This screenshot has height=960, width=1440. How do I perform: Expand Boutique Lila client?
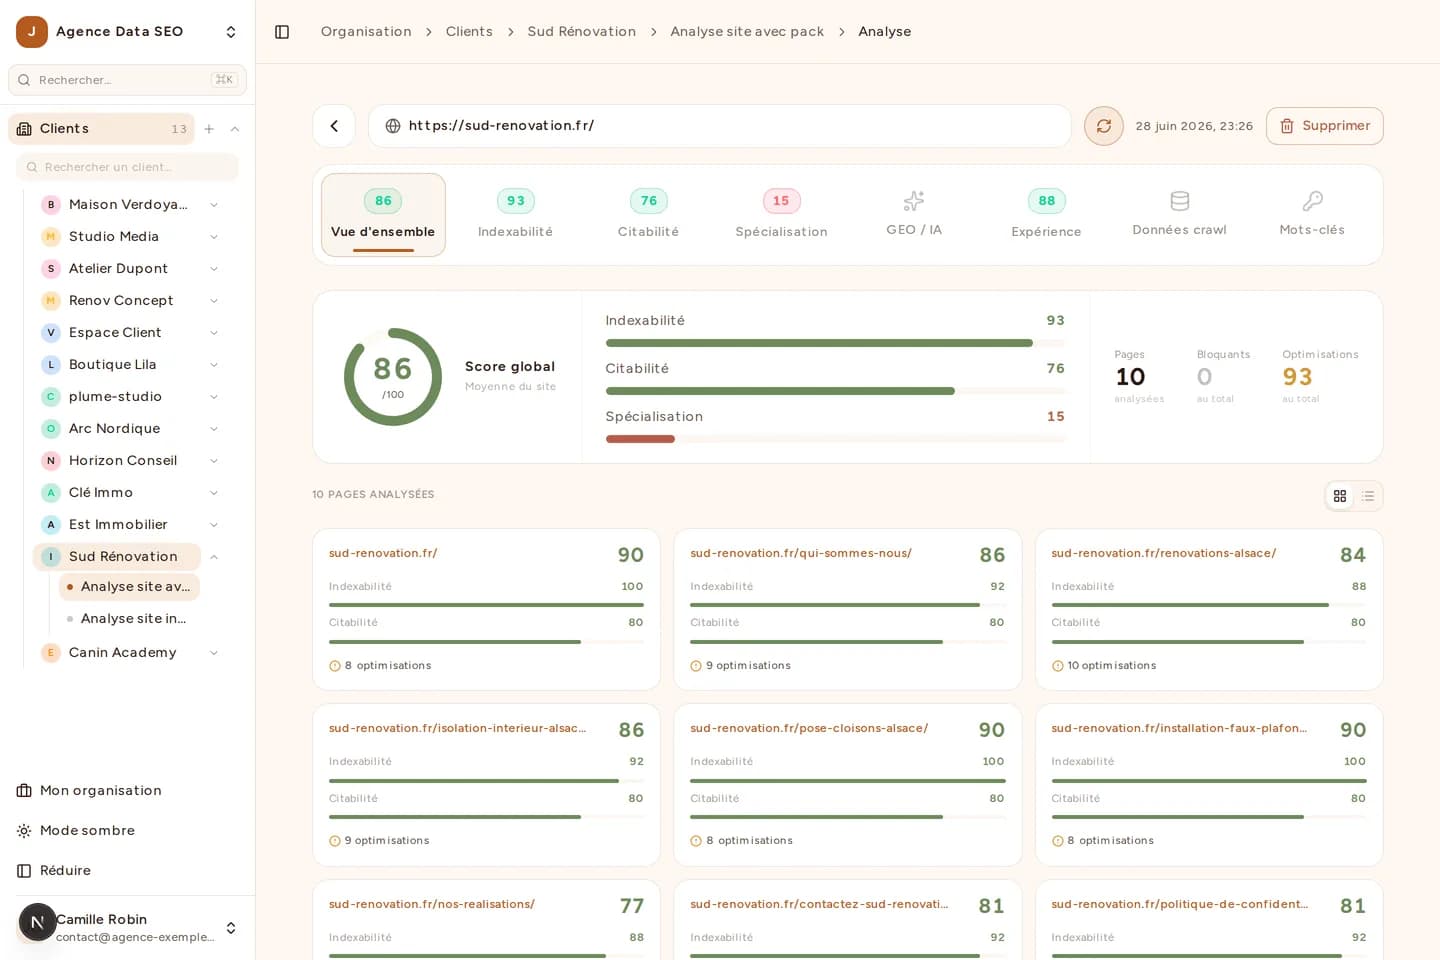214,365
